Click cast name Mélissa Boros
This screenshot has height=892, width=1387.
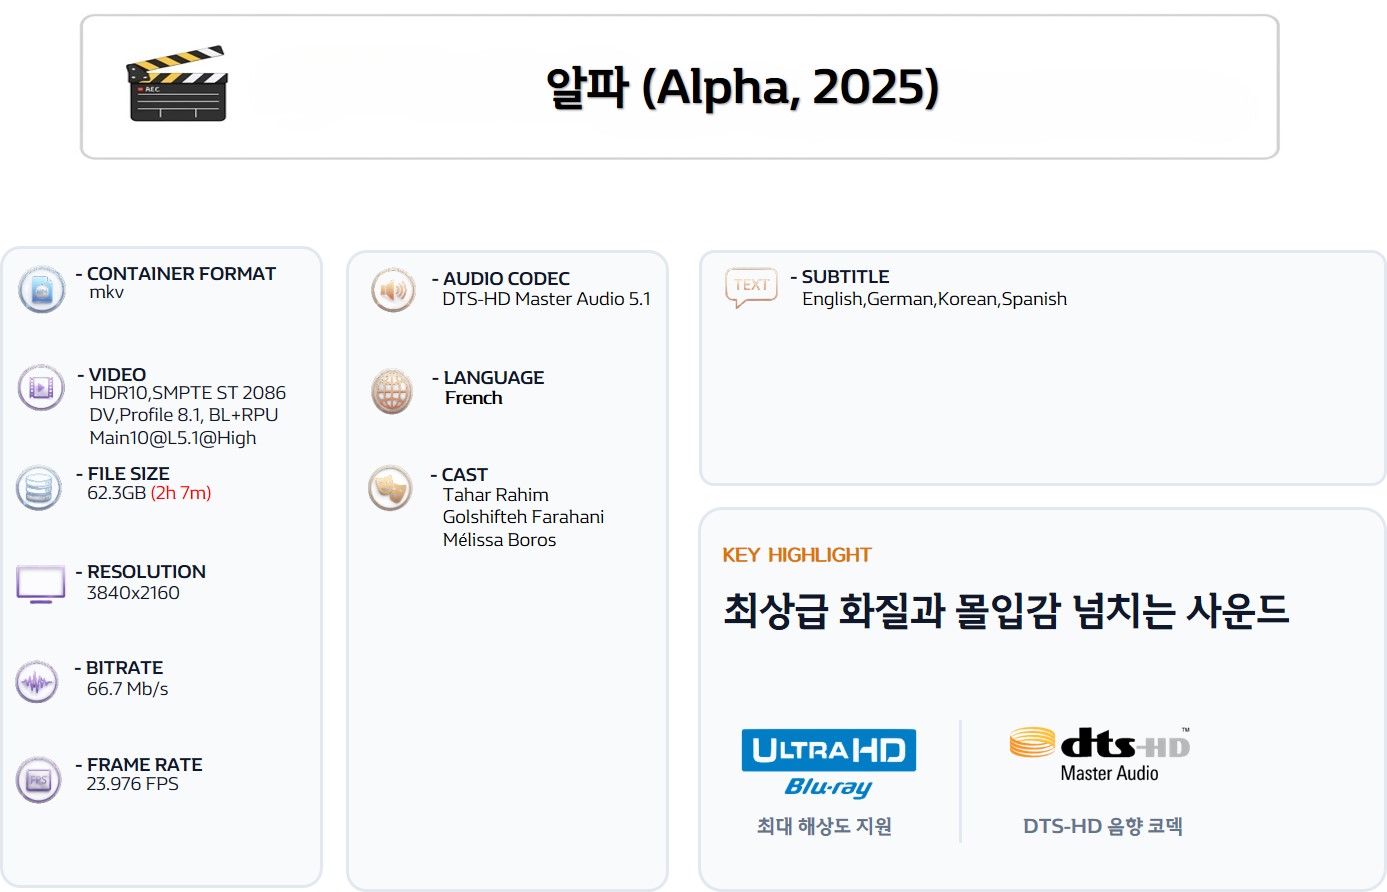499,540
